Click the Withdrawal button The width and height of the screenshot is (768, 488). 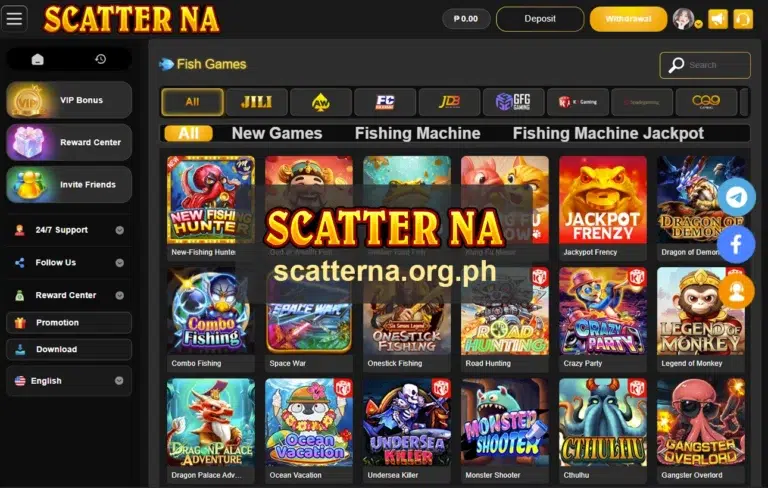click(x=628, y=19)
